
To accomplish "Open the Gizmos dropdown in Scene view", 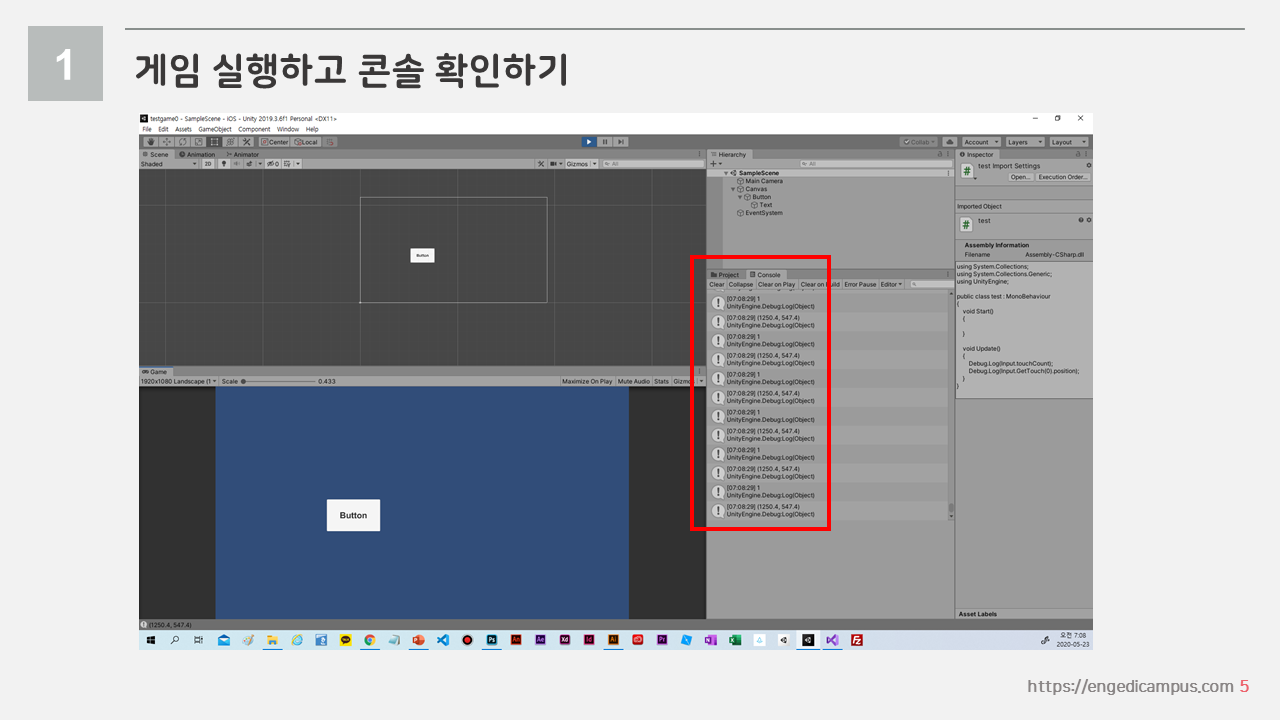I will point(582,164).
